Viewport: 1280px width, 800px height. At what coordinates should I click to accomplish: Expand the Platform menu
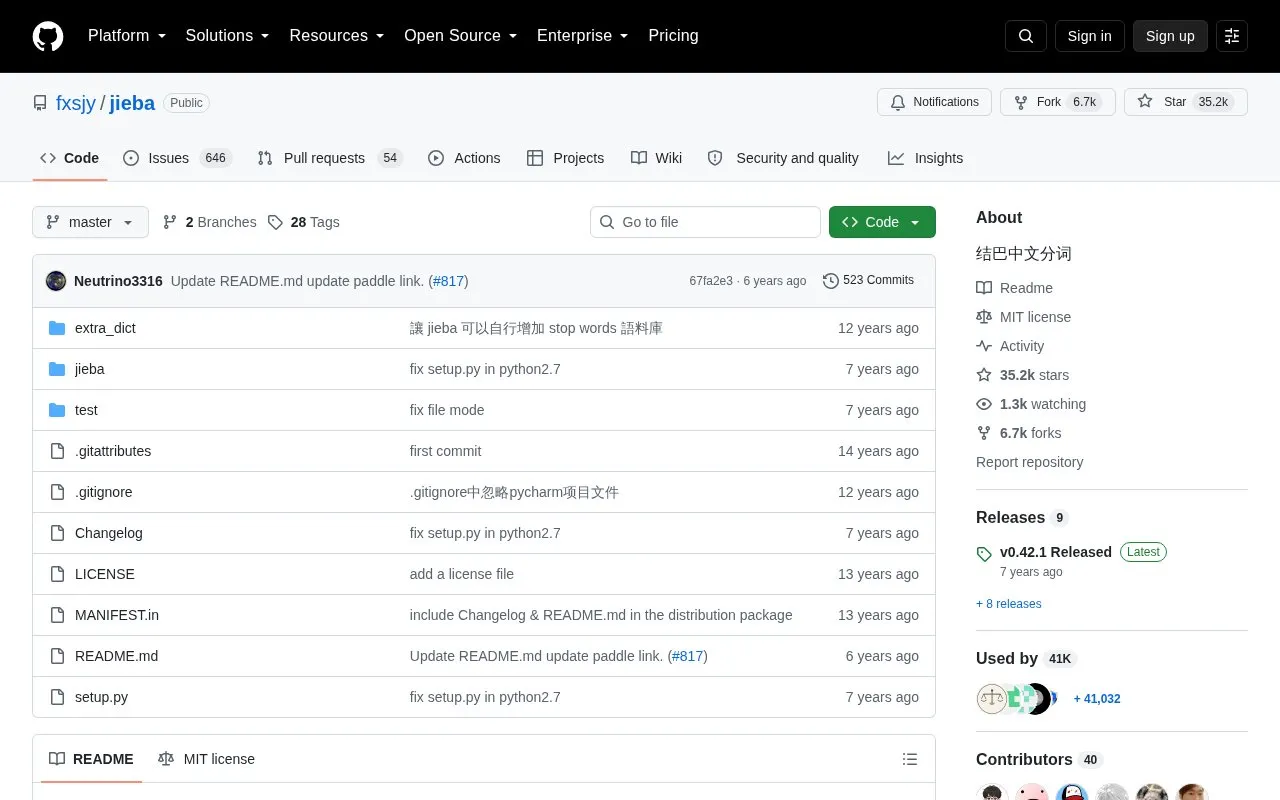tap(127, 36)
